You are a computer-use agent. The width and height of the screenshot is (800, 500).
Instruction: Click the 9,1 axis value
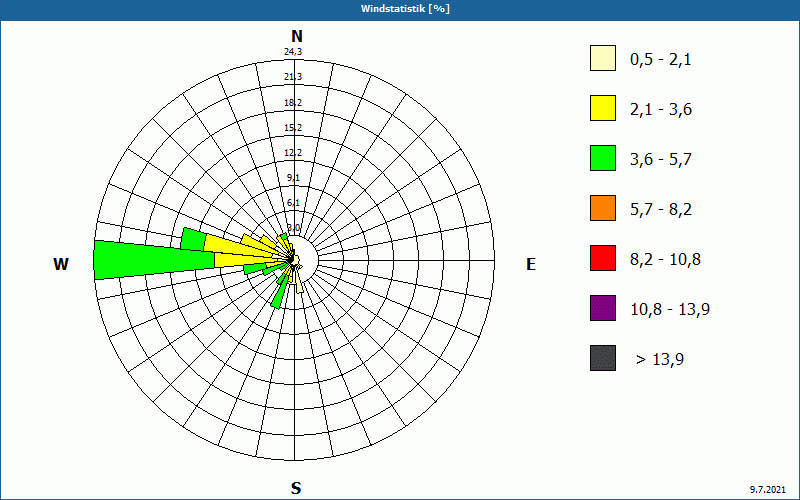pos(293,178)
